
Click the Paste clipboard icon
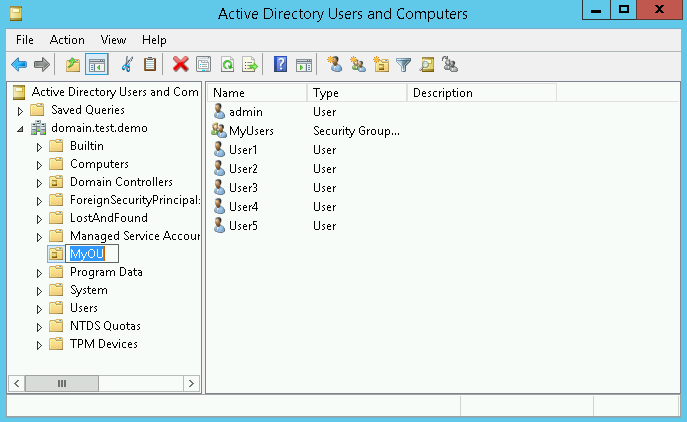tap(150, 64)
